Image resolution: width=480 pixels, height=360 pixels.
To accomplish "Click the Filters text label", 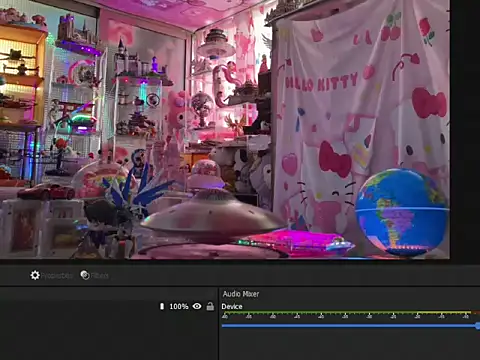I will click(x=100, y=276).
